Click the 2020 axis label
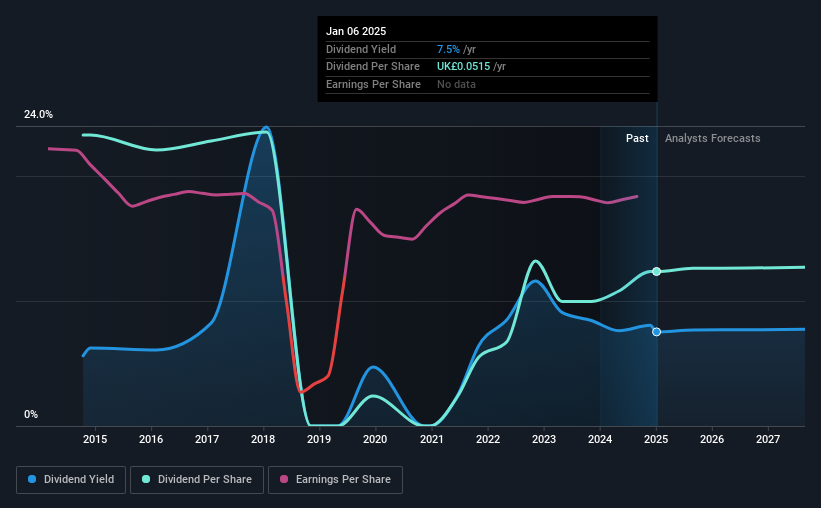 [x=375, y=439]
